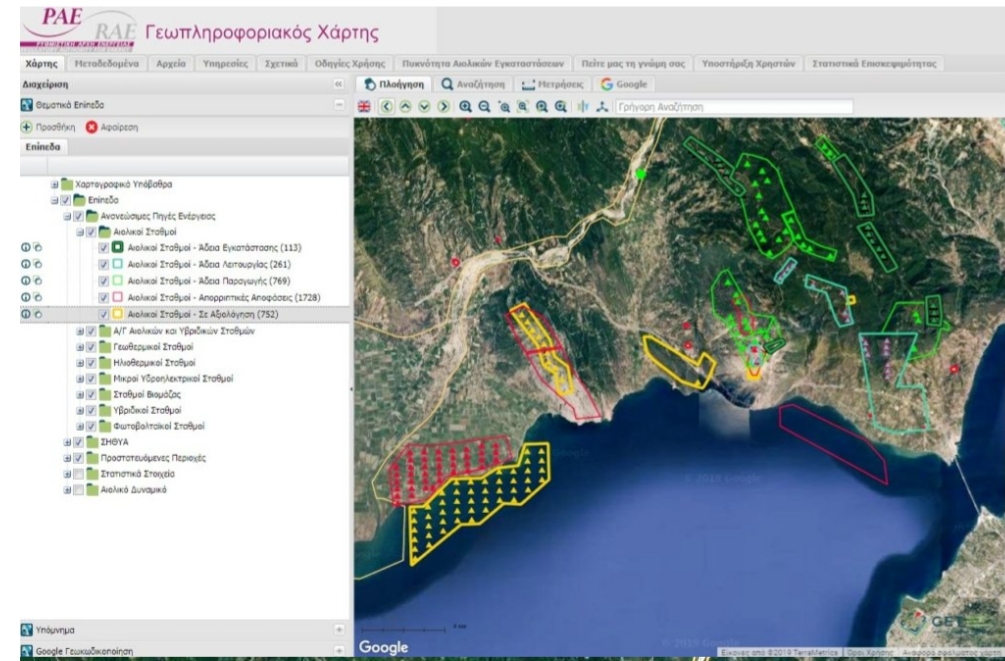Expand the Χαρτογραφικό Υπόβαθρα folder
Screen dimensions: 1005x661
click(54, 185)
